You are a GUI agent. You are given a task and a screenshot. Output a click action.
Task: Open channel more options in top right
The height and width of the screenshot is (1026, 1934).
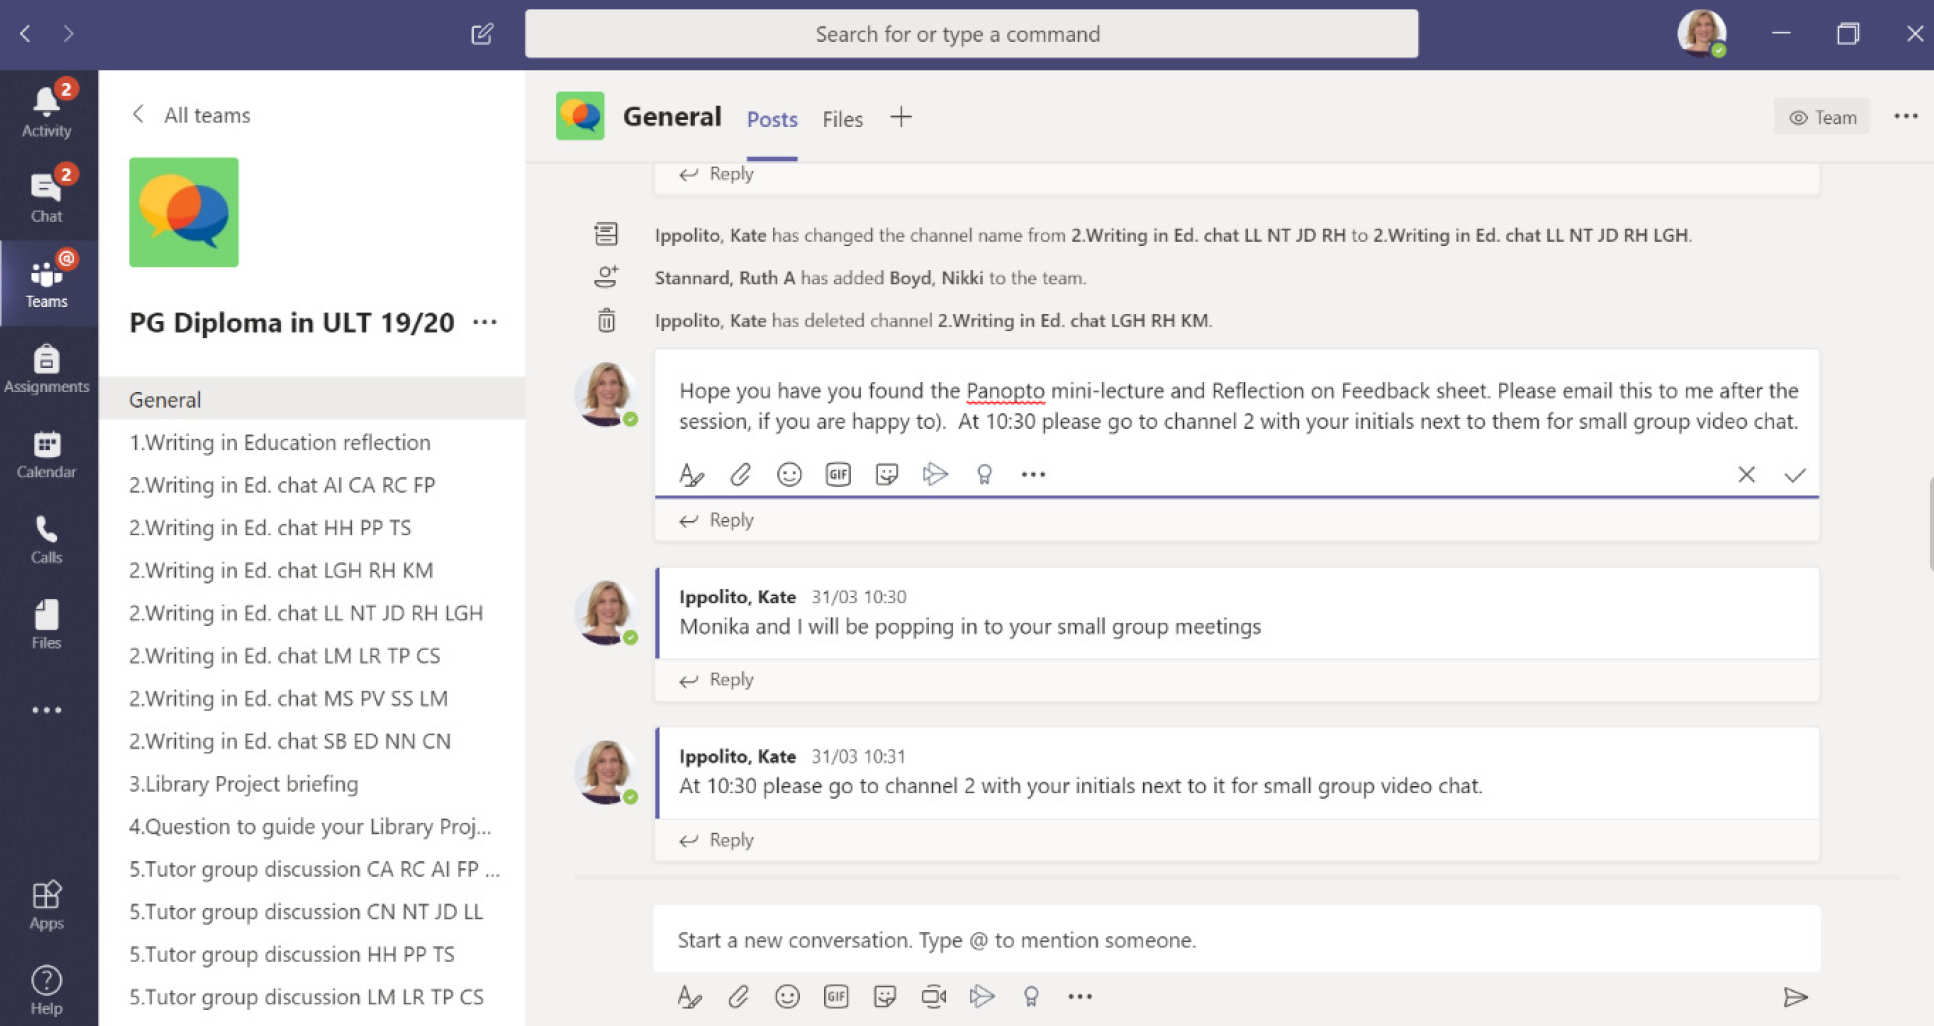(x=1905, y=117)
